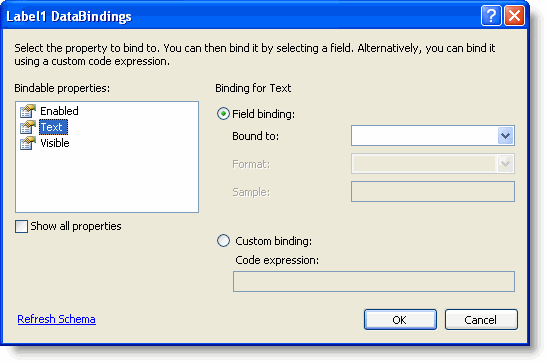
Task: Click the Enabled property icon
Action: pos(28,111)
